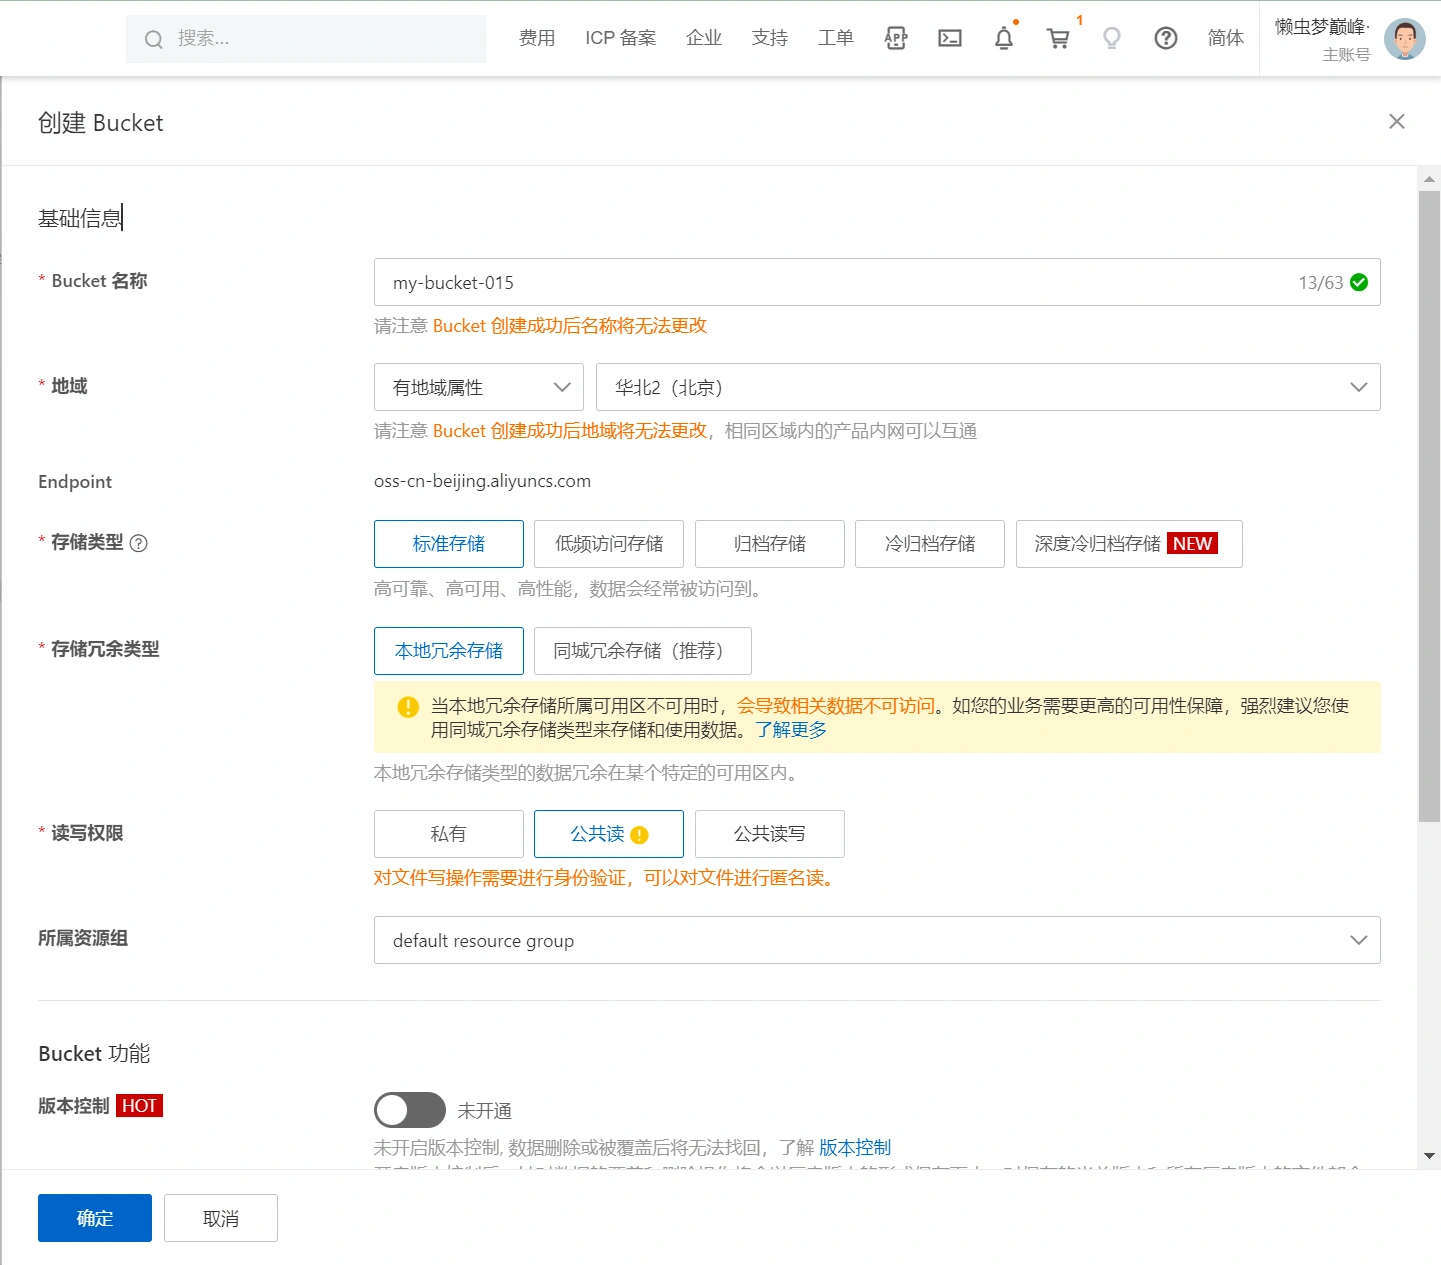This screenshot has width=1441, height=1265.
Task: Select 私有 read-write permission
Action: pos(448,834)
